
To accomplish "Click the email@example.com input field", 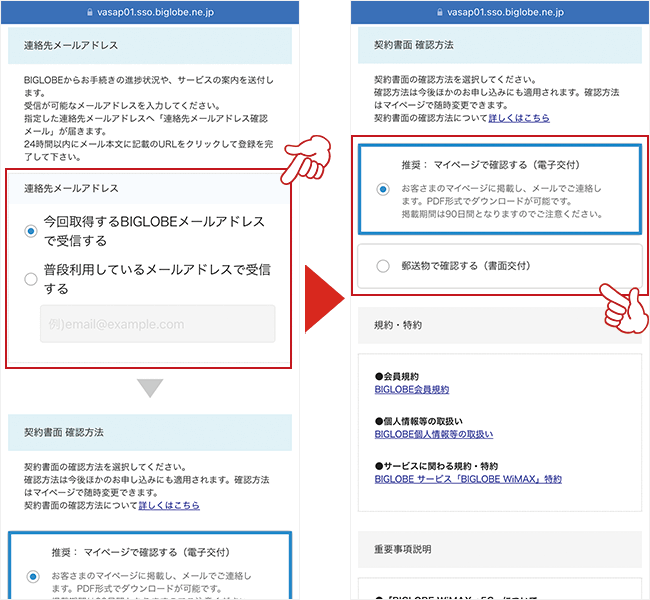I will [158, 324].
